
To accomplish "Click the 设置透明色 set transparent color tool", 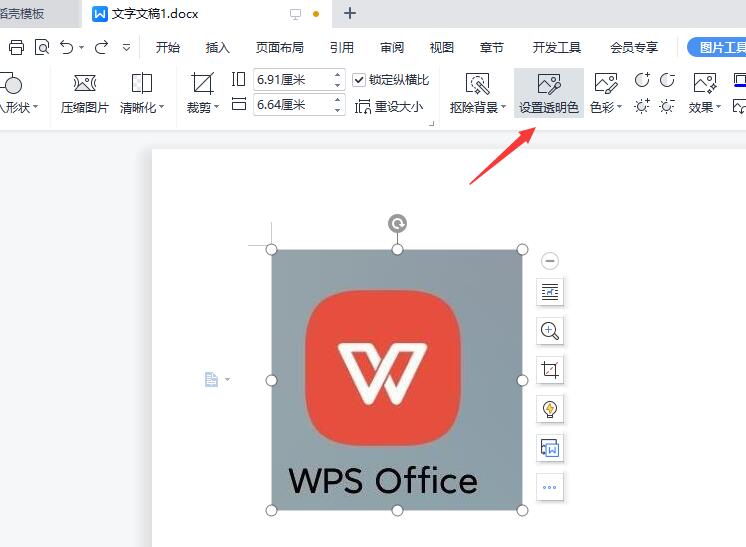I will point(549,94).
